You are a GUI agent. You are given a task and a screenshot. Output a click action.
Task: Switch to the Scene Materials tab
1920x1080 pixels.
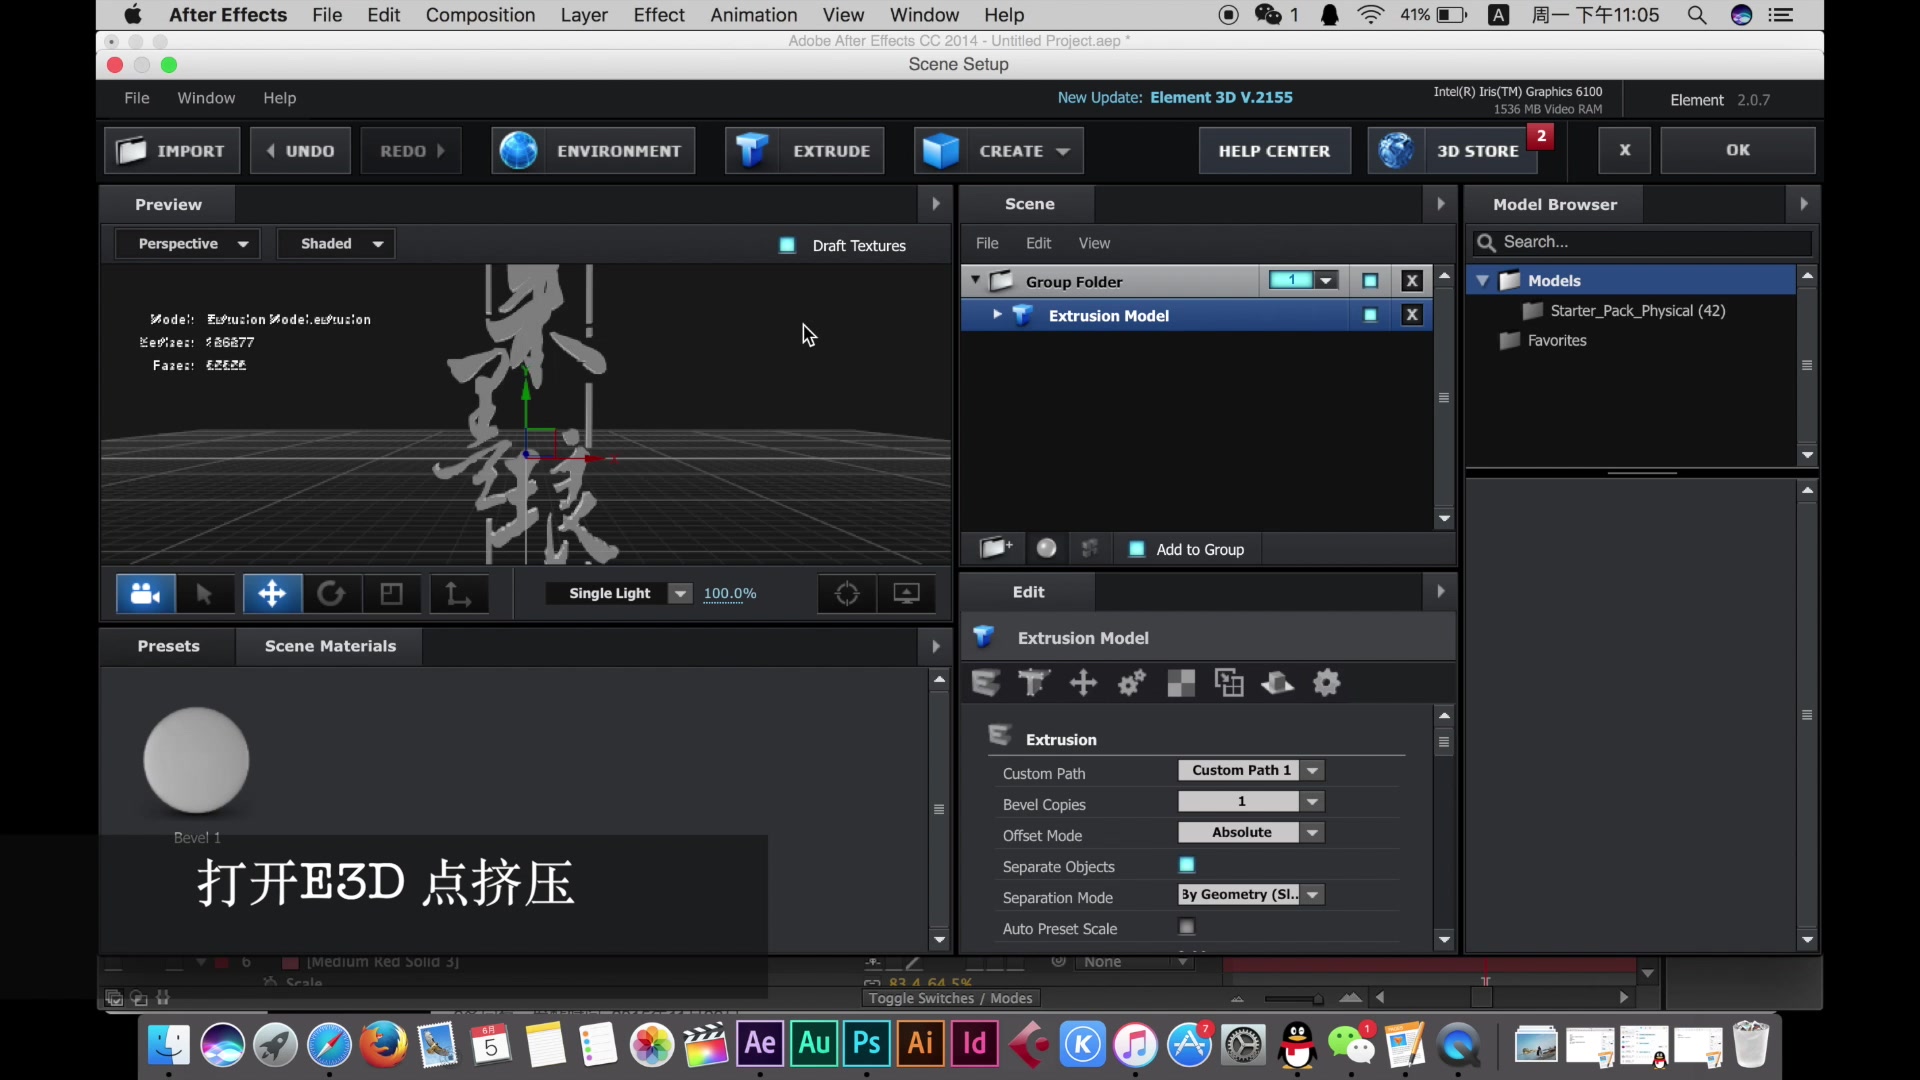[330, 646]
